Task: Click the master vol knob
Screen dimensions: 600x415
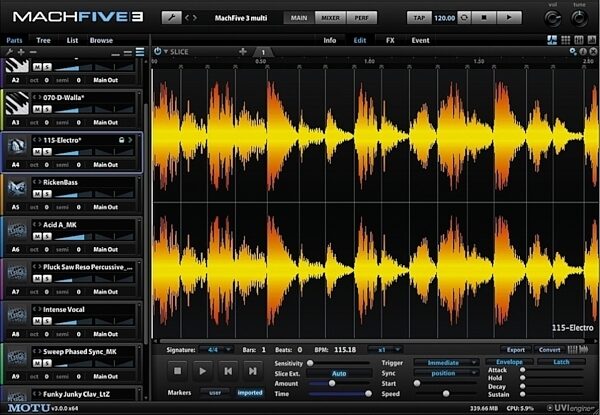Action: tap(553, 18)
